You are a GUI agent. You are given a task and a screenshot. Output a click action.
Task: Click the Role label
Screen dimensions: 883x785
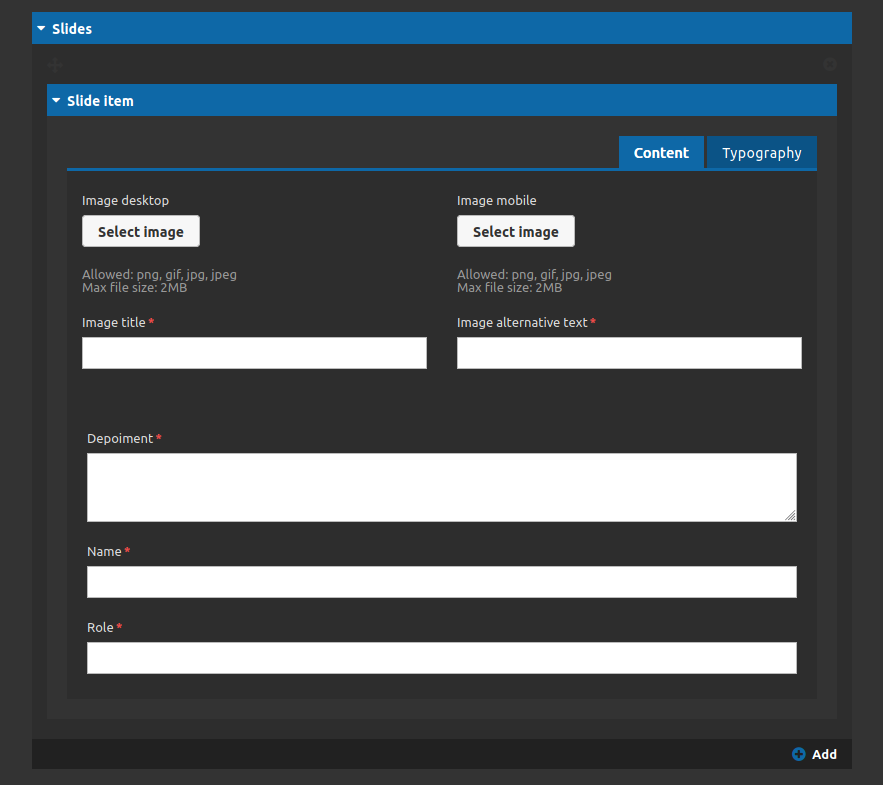pyautogui.click(x=100, y=627)
